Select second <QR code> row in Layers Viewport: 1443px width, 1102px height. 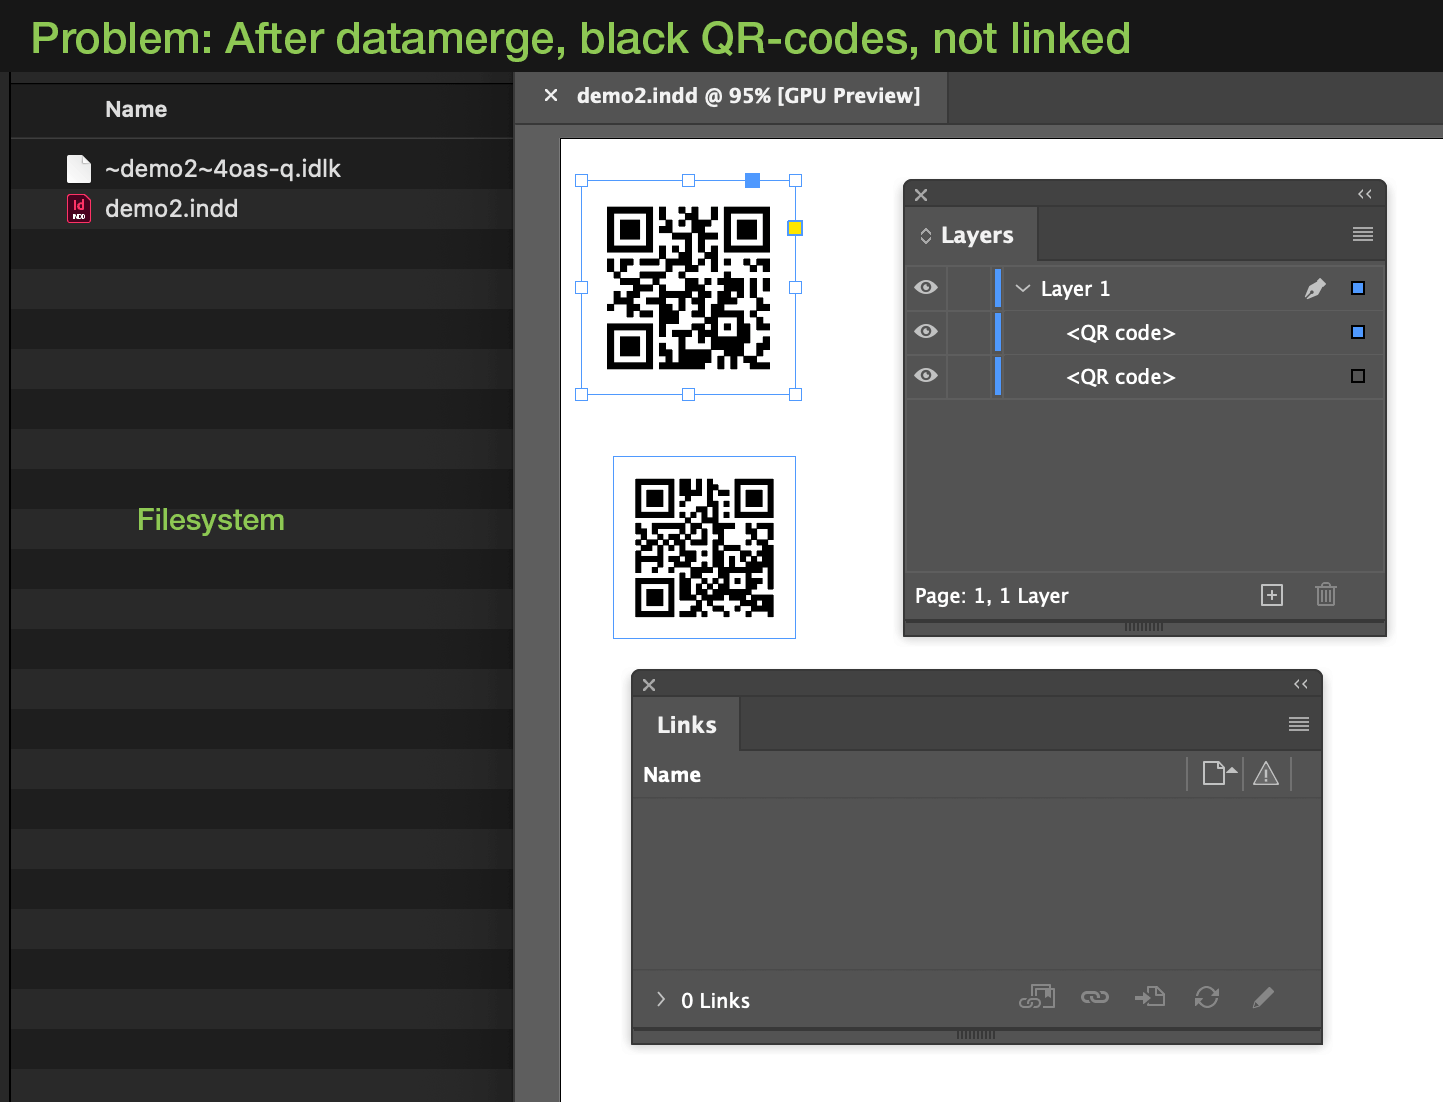(1145, 376)
